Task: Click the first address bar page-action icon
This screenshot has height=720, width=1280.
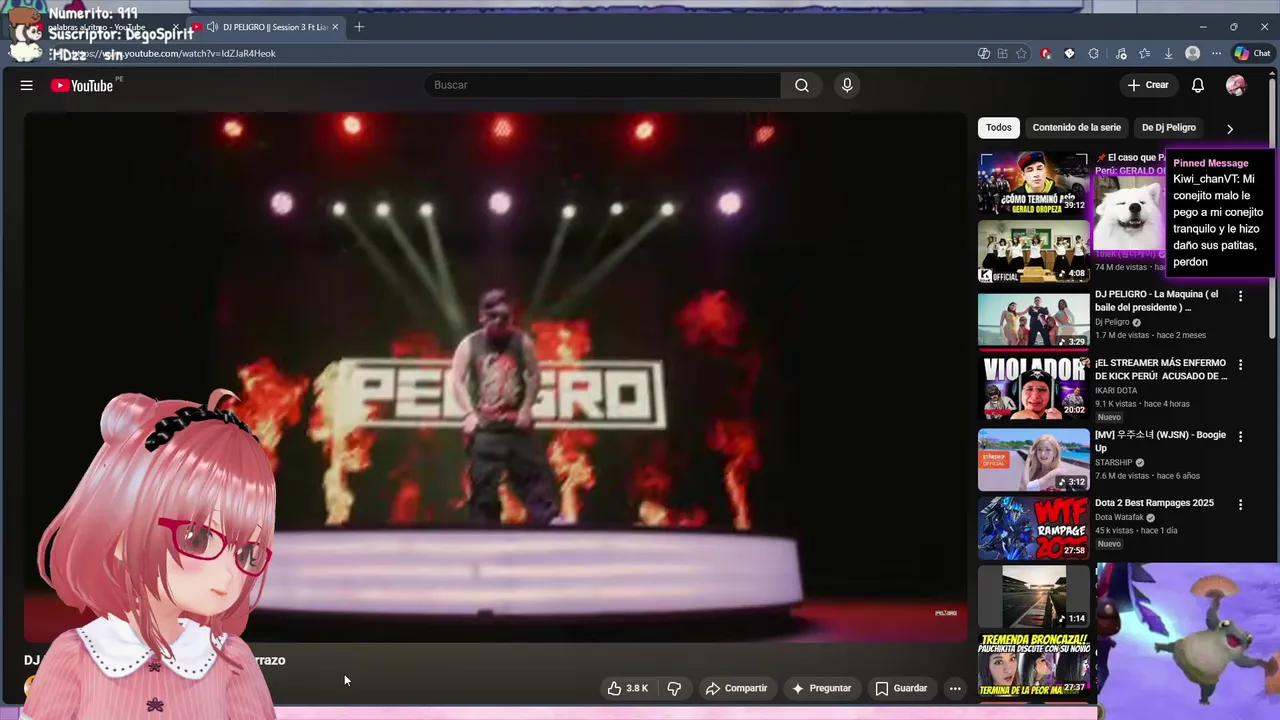Action: click(983, 53)
